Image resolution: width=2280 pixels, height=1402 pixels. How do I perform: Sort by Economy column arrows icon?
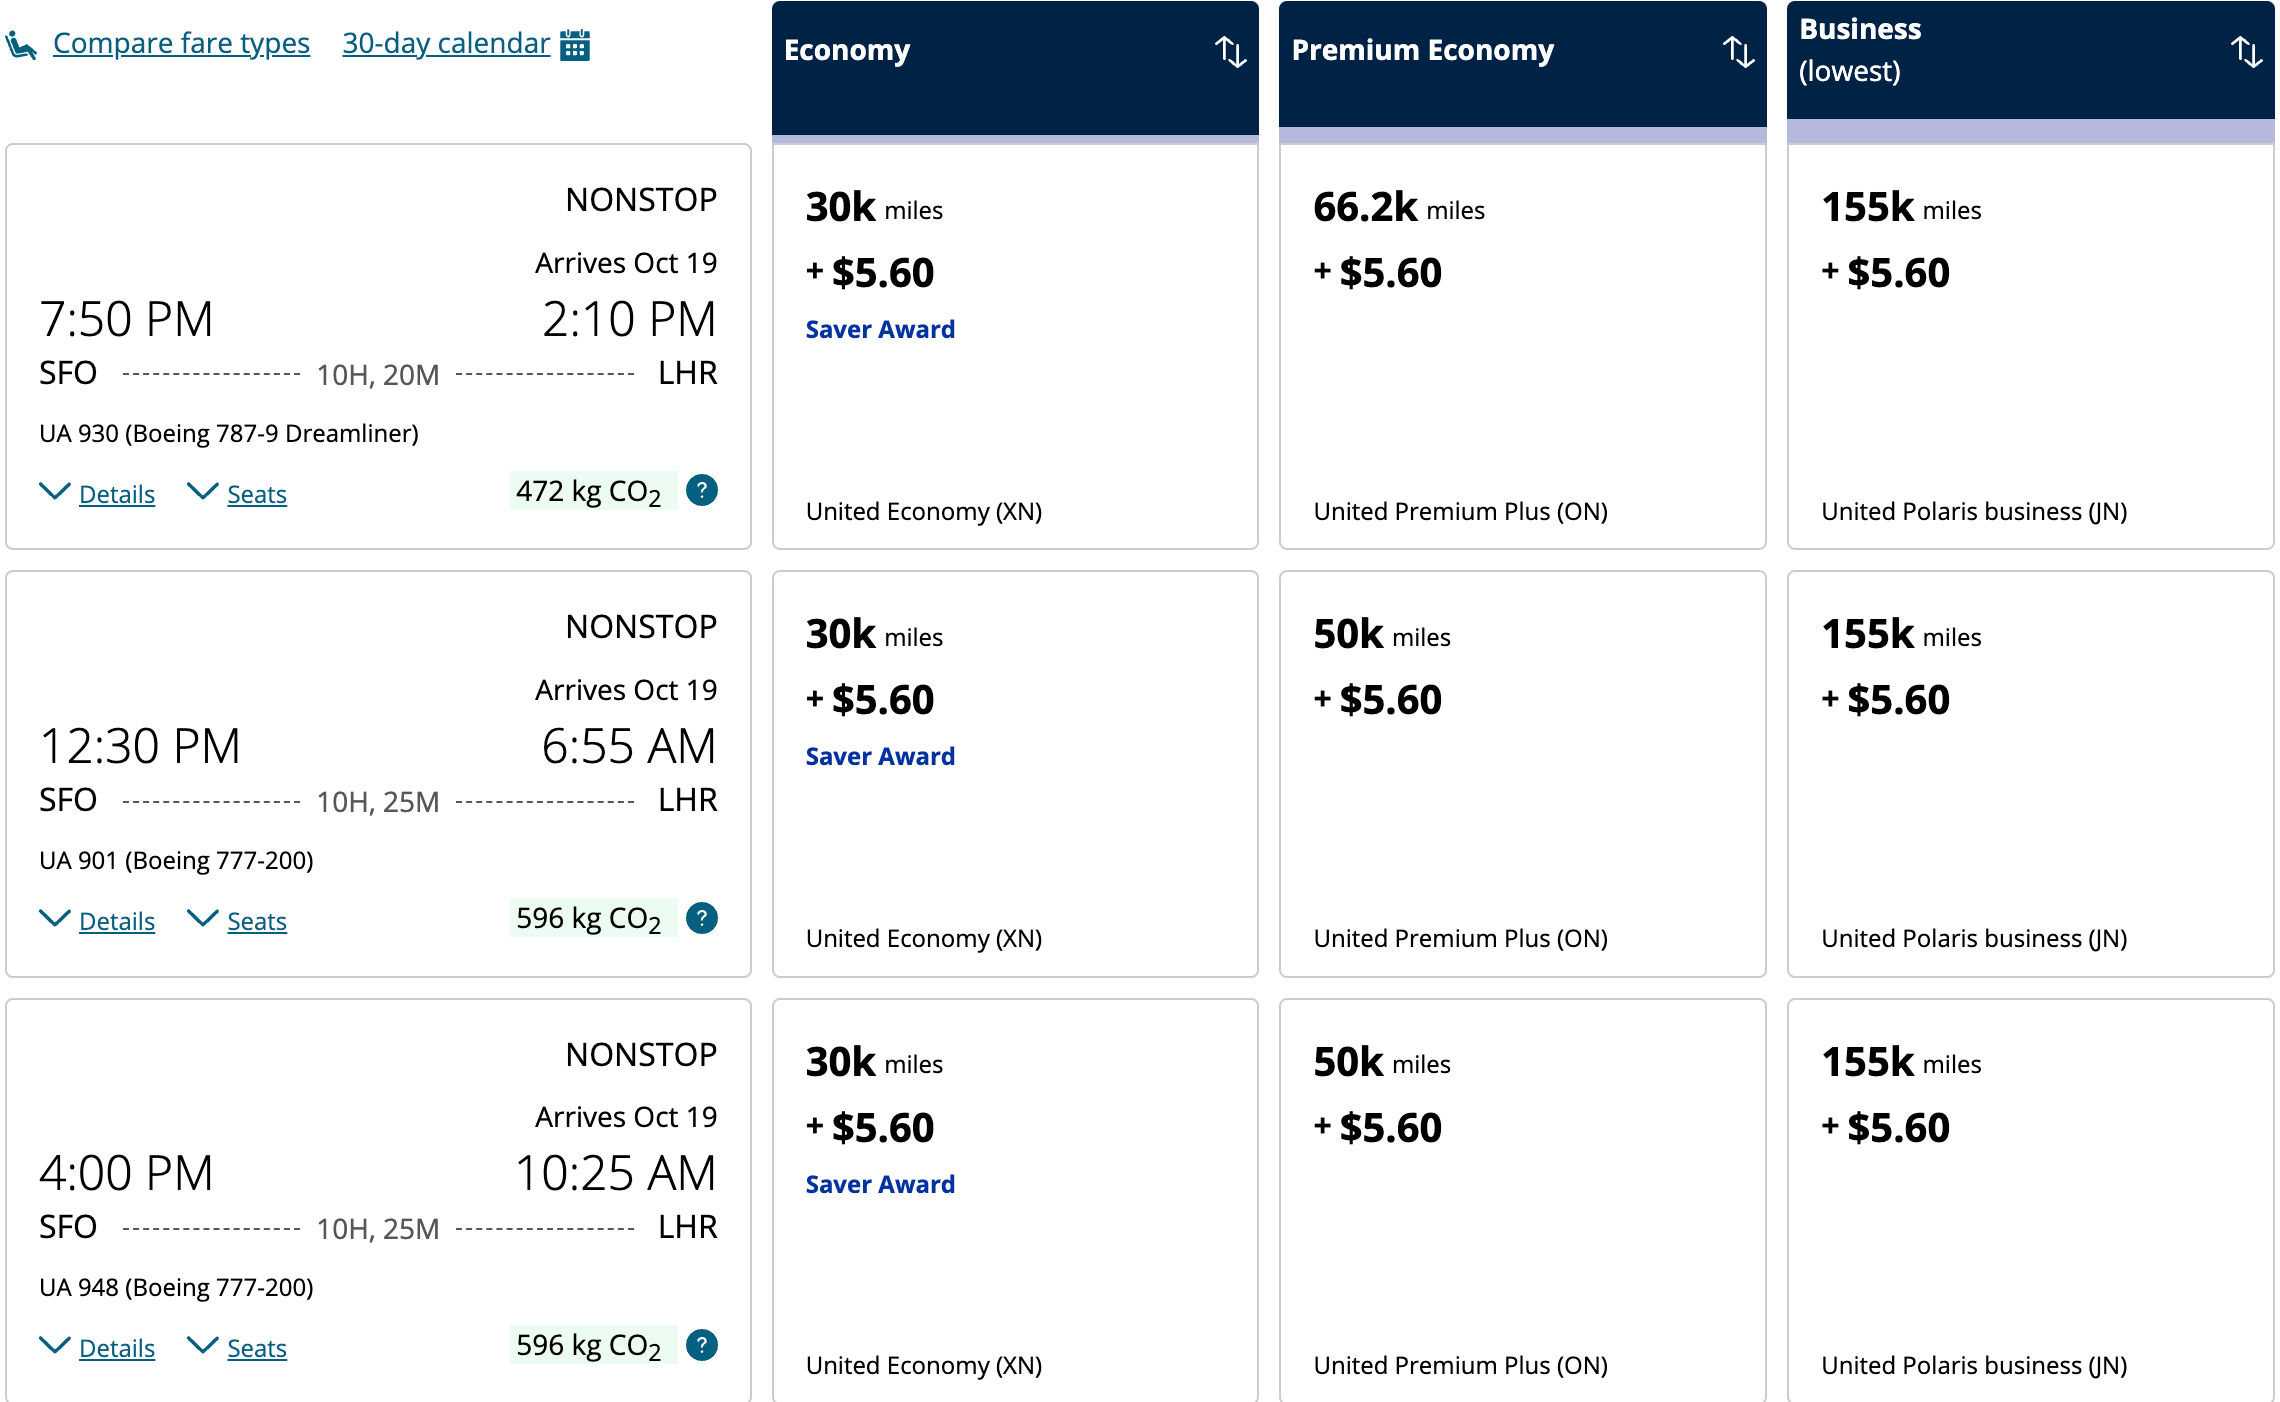coord(1230,52)
